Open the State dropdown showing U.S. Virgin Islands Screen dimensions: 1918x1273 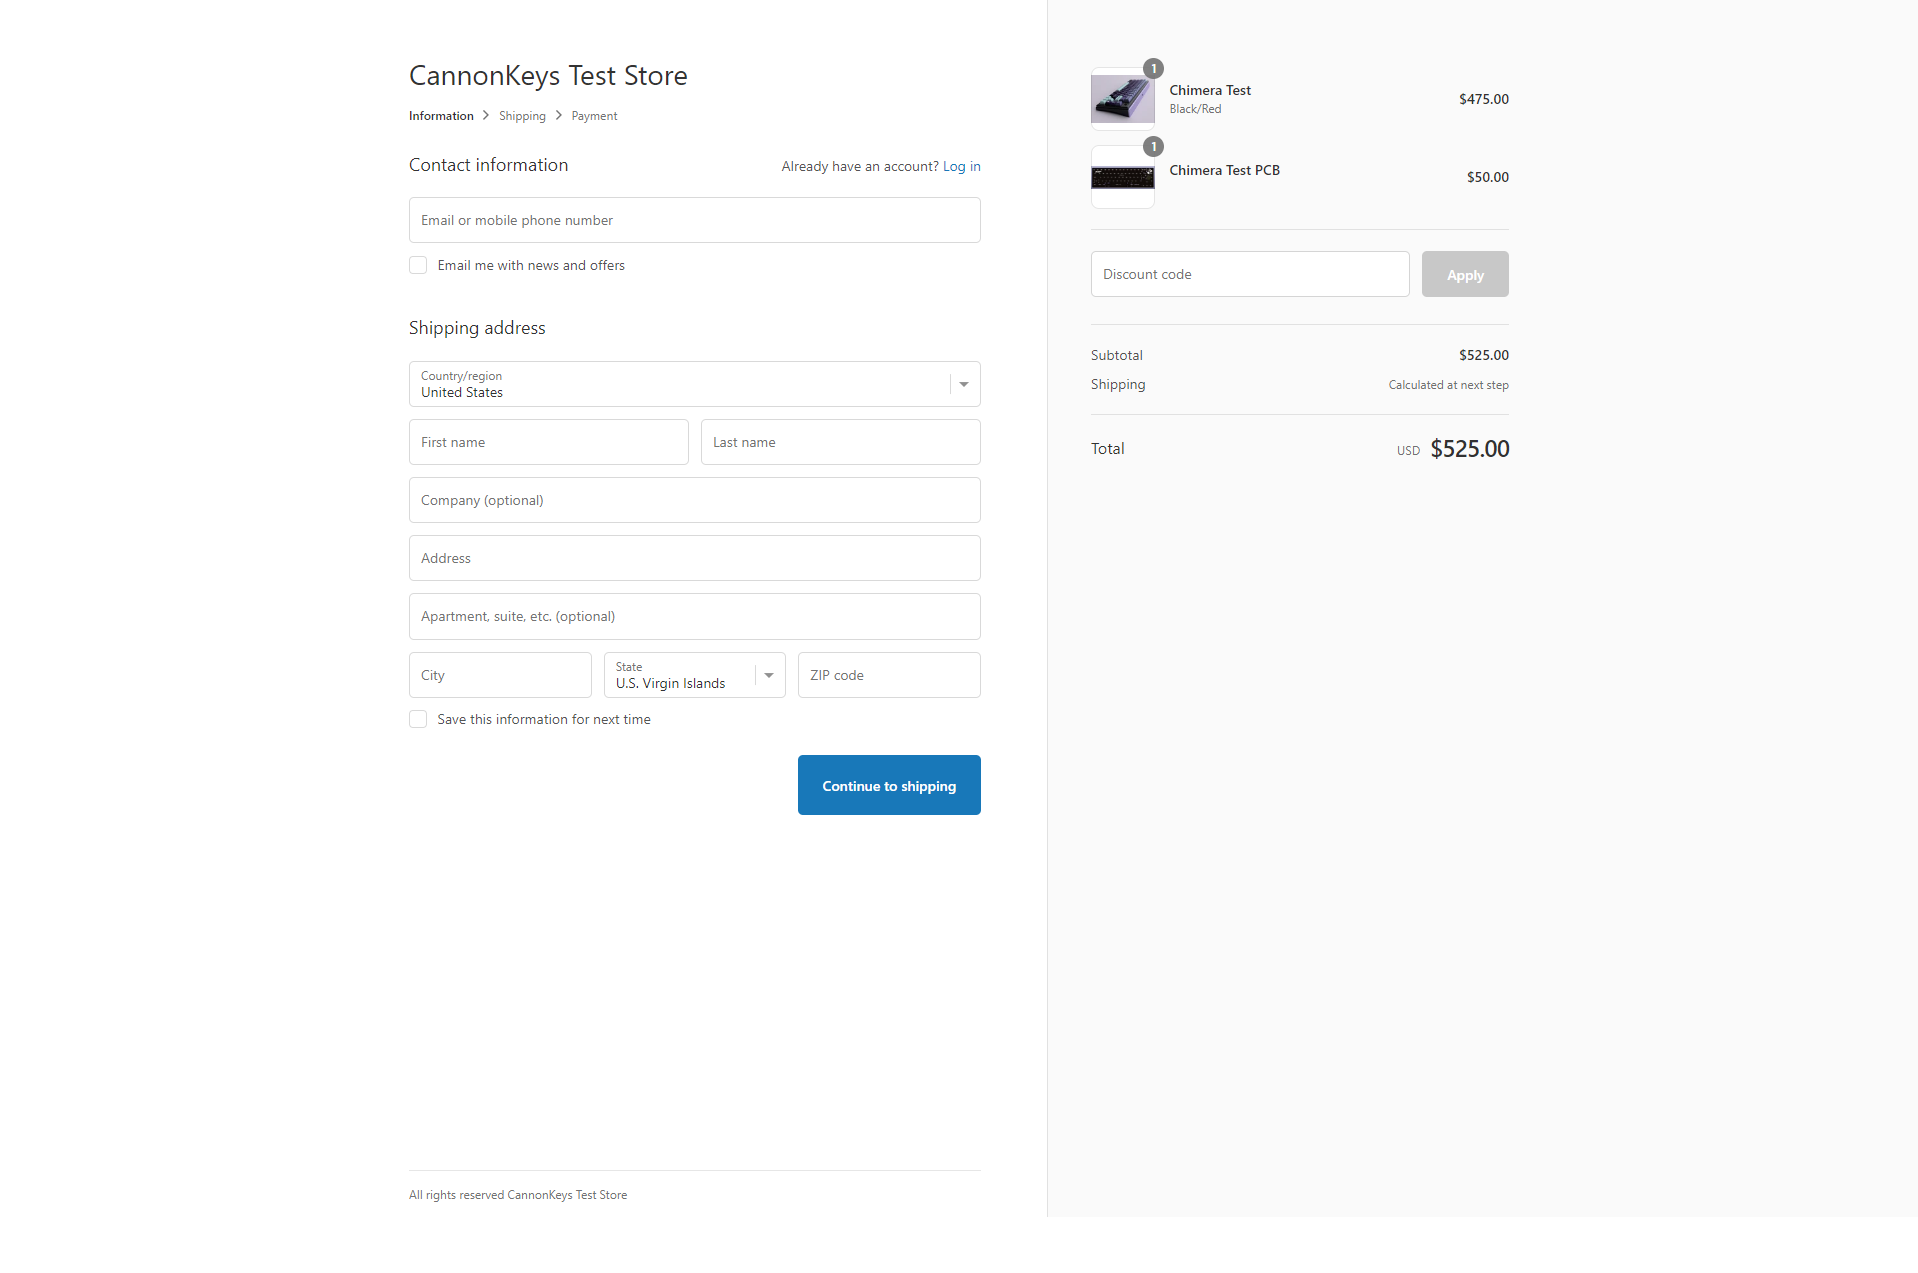(694, 675)
